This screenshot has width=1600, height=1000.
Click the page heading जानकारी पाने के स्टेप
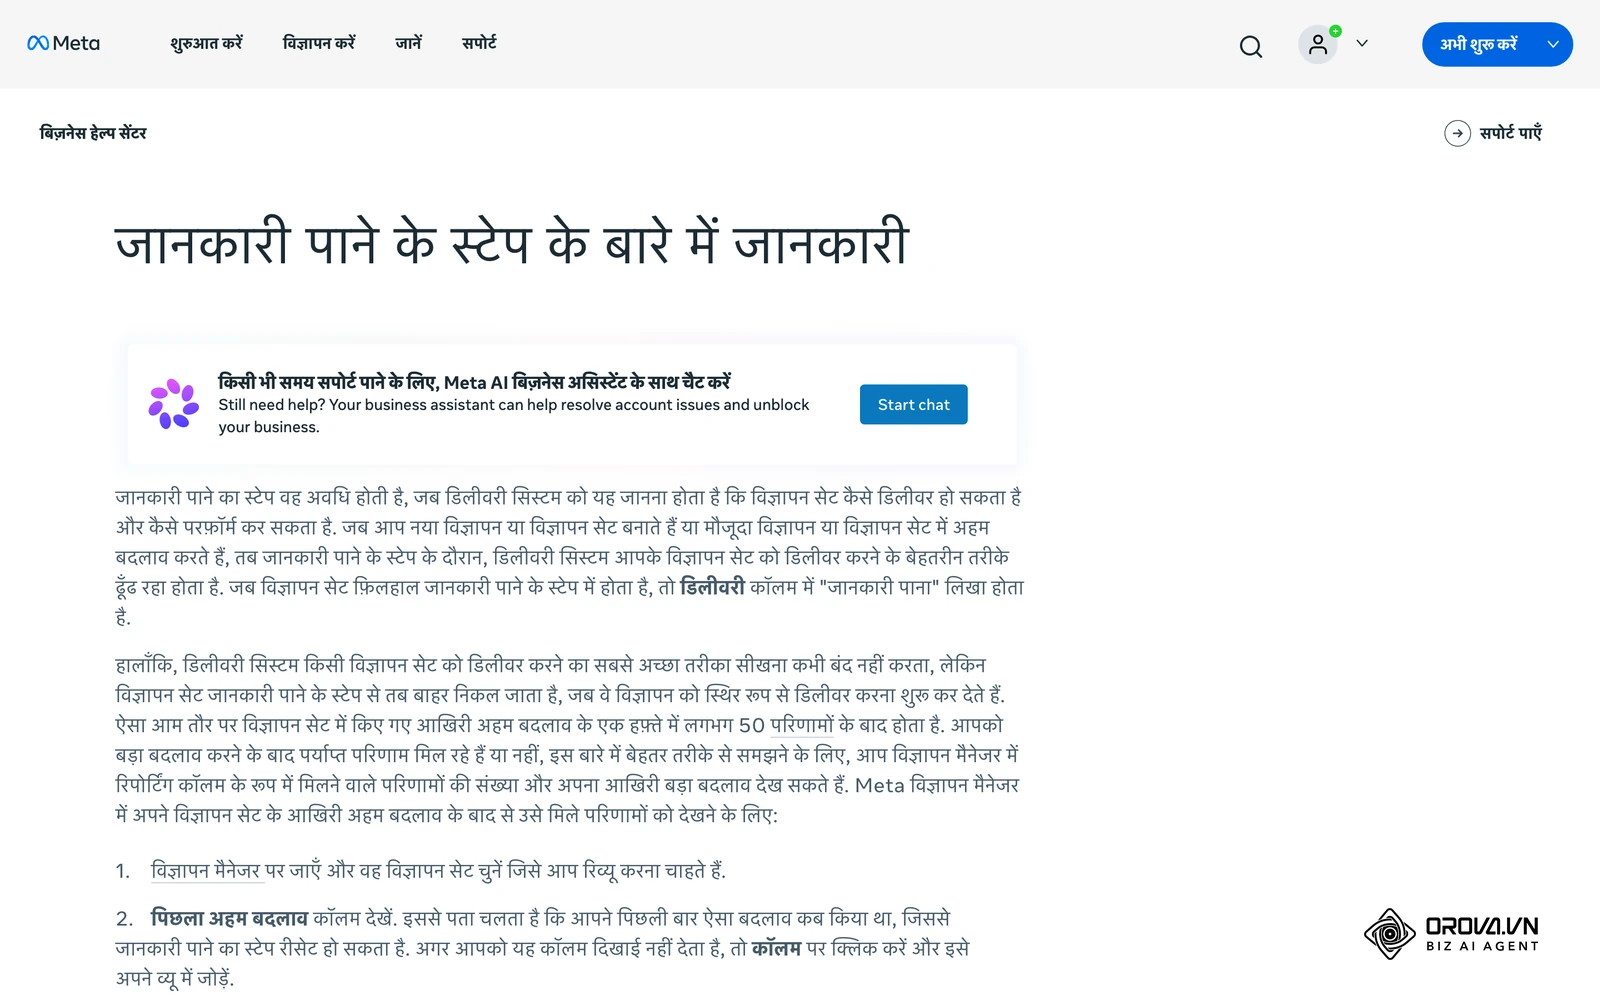pyautogui.click(x=512, y=243)
